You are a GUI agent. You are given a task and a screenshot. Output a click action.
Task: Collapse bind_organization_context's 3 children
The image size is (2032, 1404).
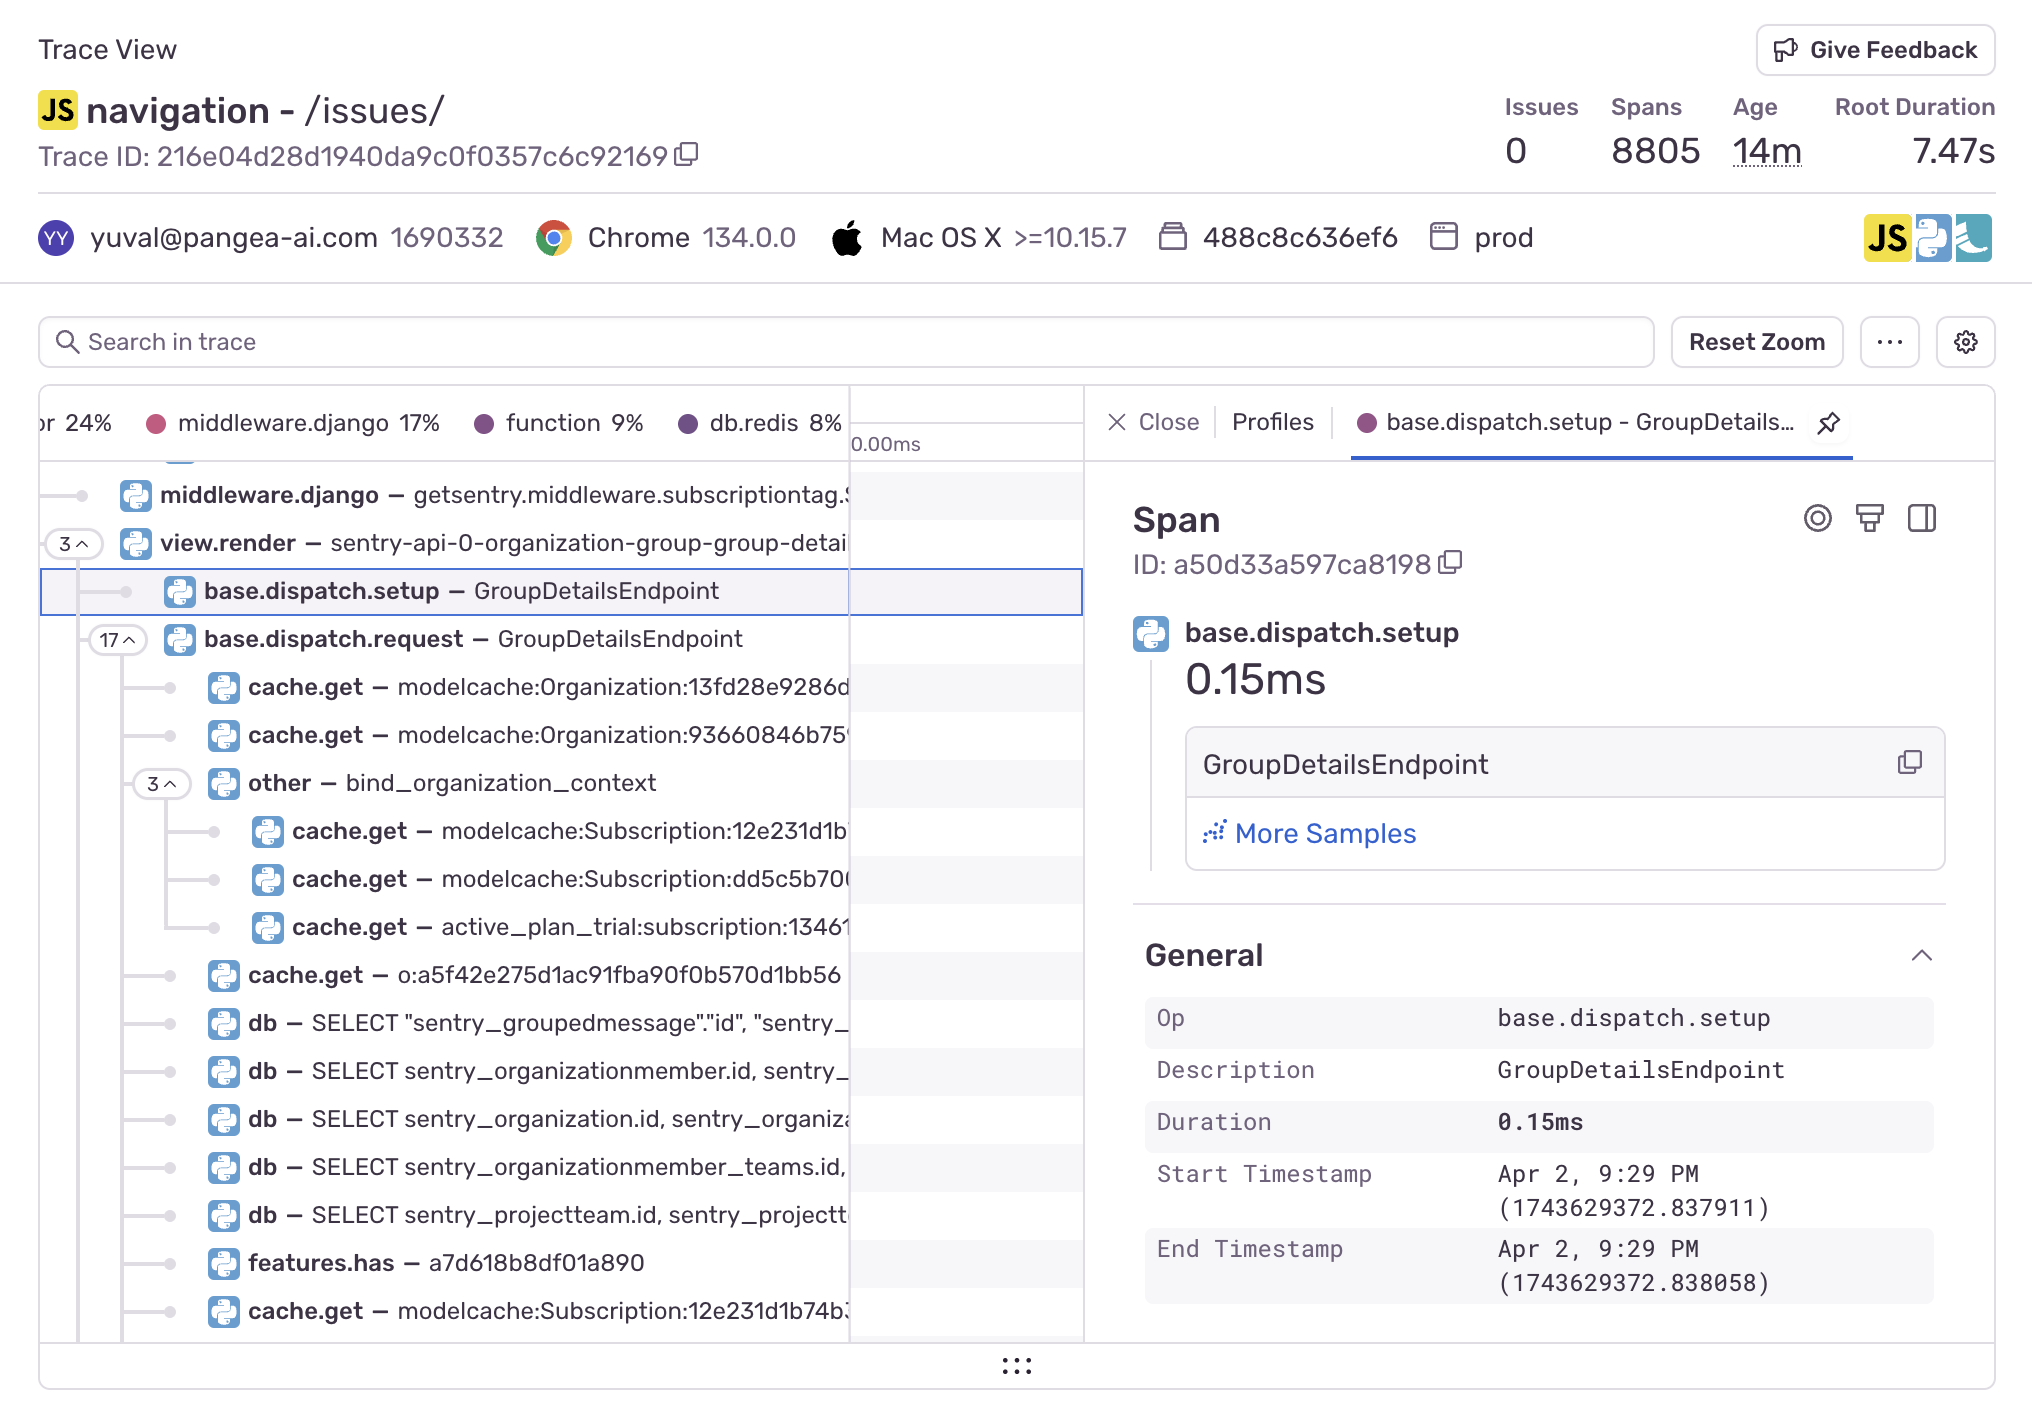[x=161, y=784]
